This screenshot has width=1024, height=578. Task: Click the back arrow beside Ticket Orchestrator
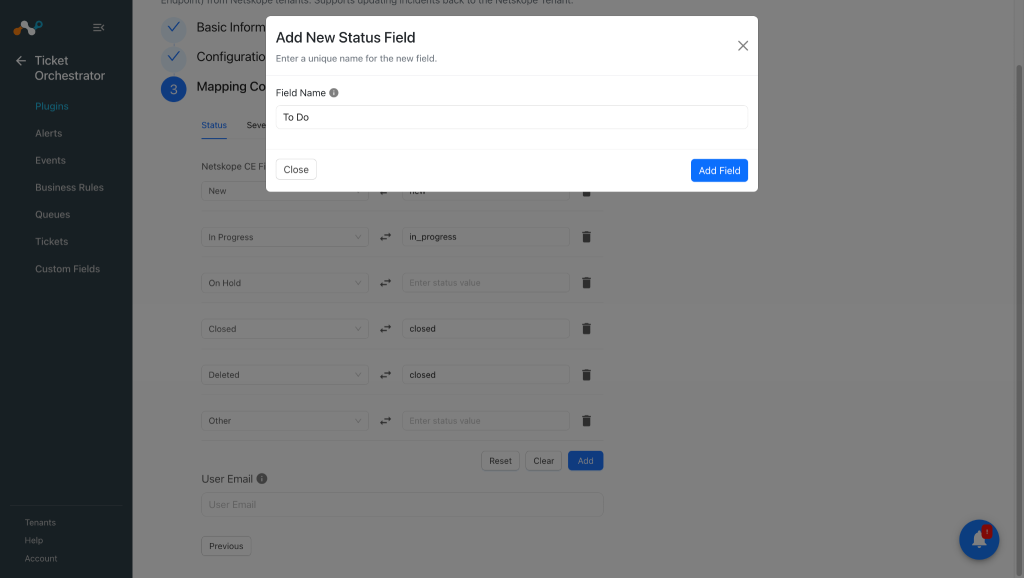click(21, 61)
